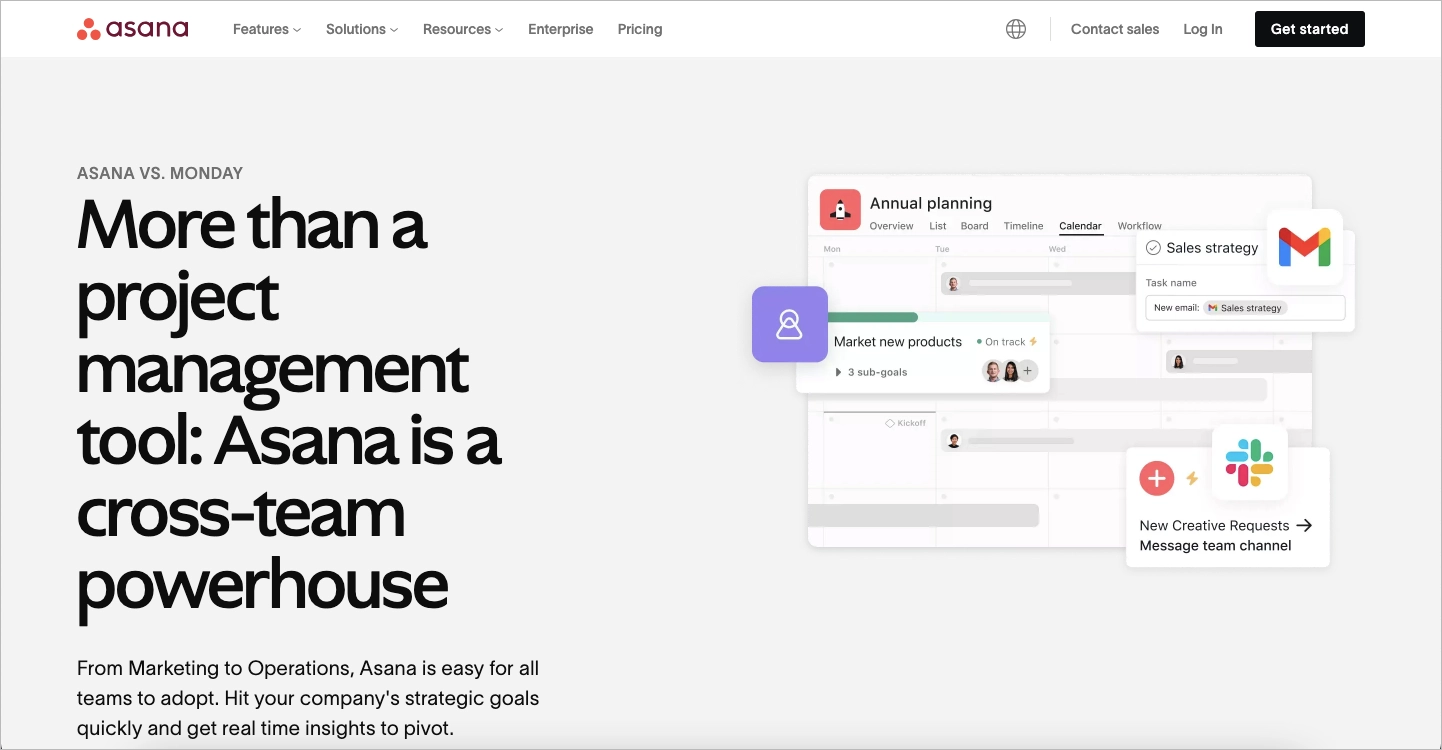Click the Gmail icon
This screenshot has height=750, width=1442.
[x=1306, y=247]
